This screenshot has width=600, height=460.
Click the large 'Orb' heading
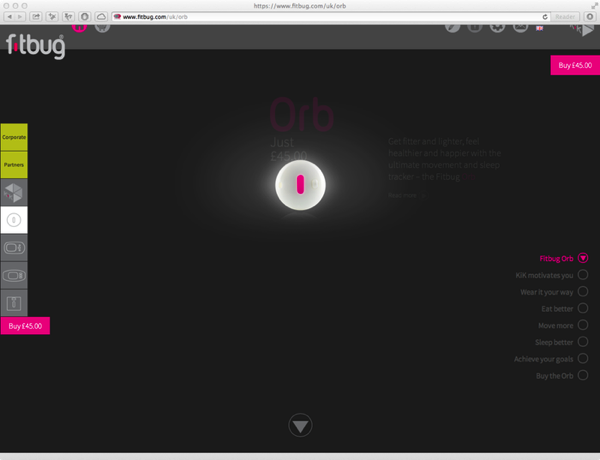(302, 114)
